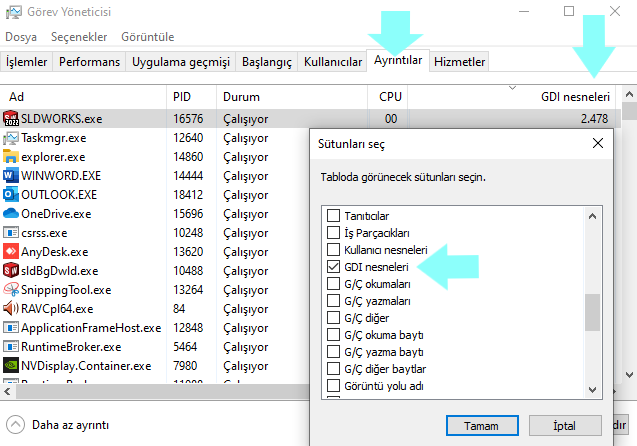Image resolution: width=637 pixels, height=446 pixels.
Task: Open the Seçenekler menu
Action: 79,36
